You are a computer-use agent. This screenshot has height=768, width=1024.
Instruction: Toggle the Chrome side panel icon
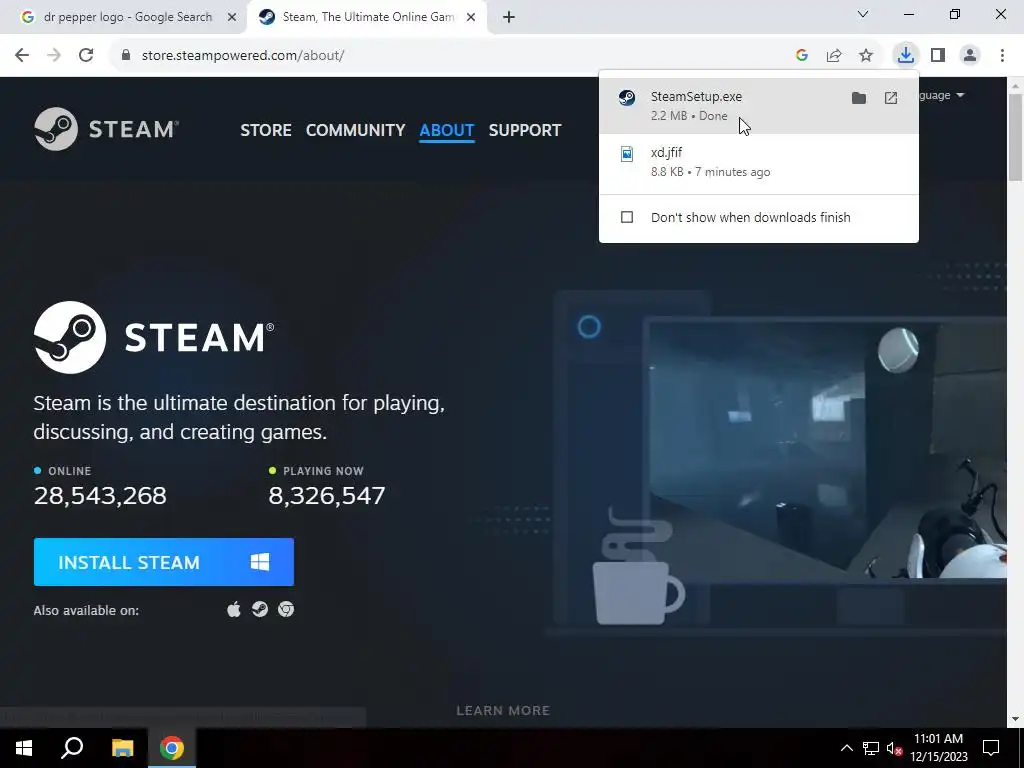[938, 56]
